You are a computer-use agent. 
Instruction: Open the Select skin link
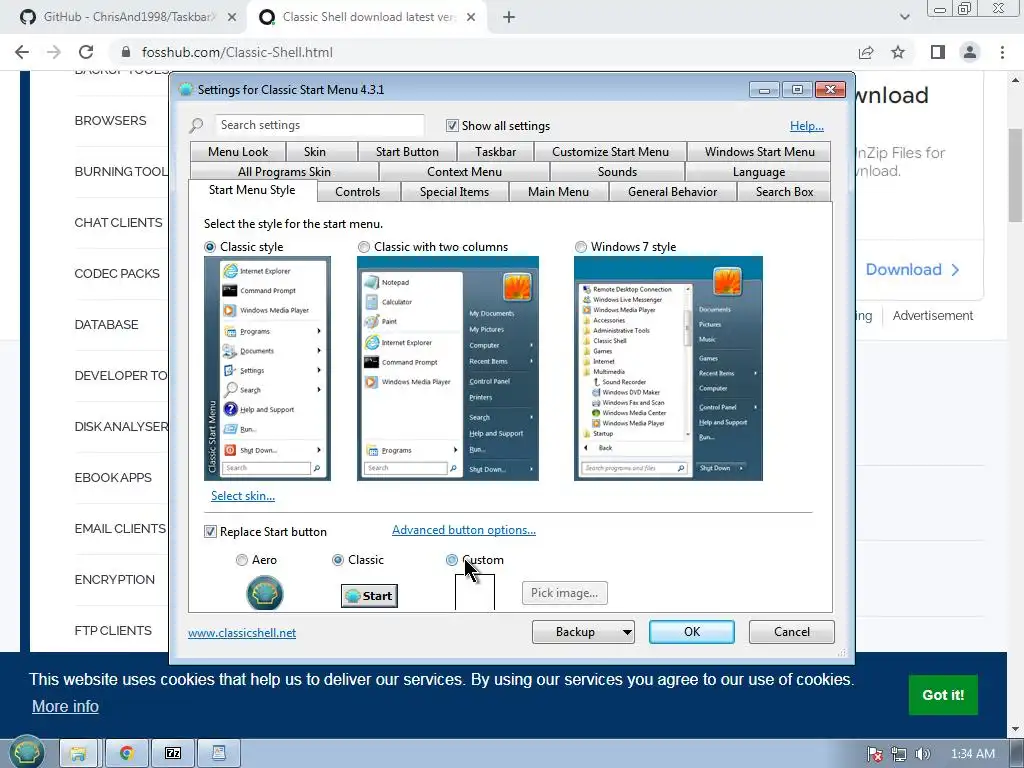click(243, 496)
